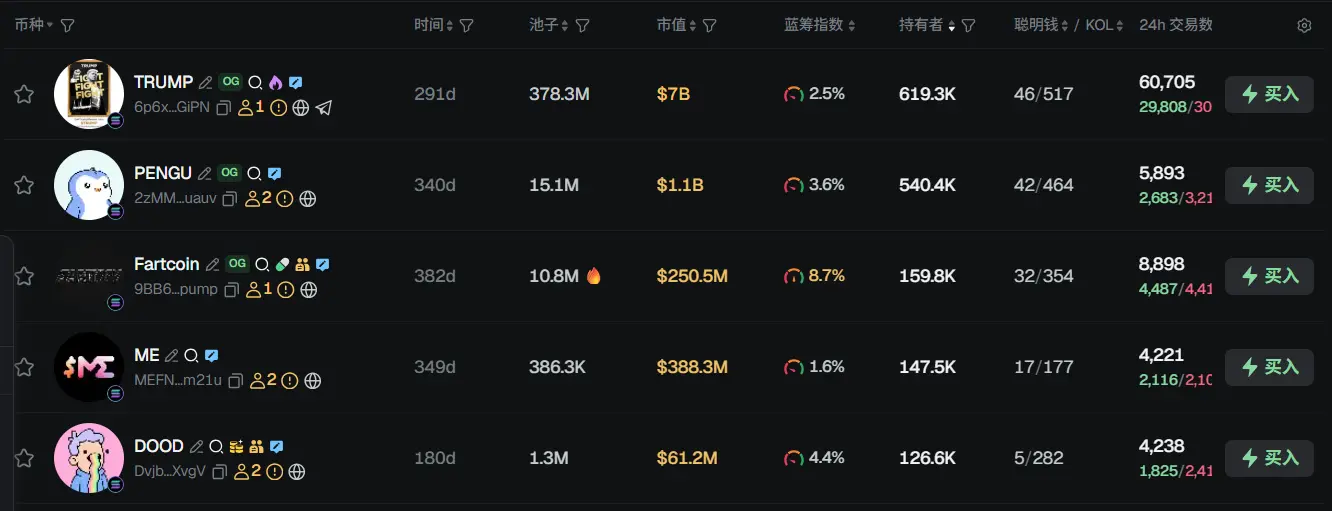Screen dimensions: 1332x511
Task: Click the edit pencil next to DOOD
Action: tap(196, 447)
